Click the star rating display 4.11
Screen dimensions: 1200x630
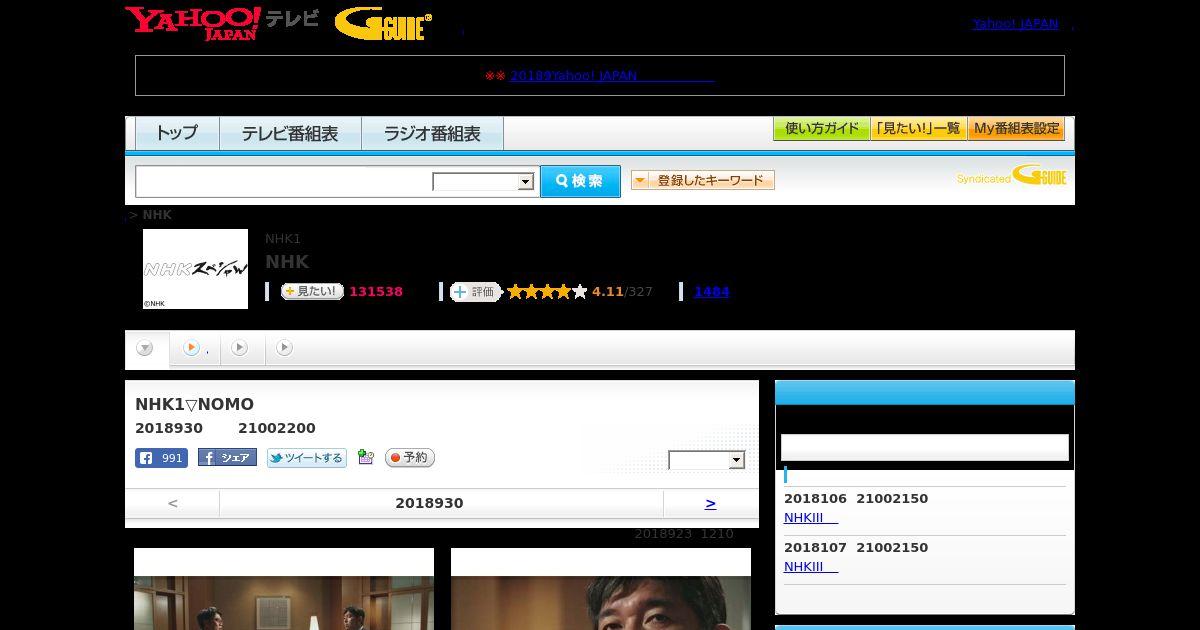click(x=565, y=291)
